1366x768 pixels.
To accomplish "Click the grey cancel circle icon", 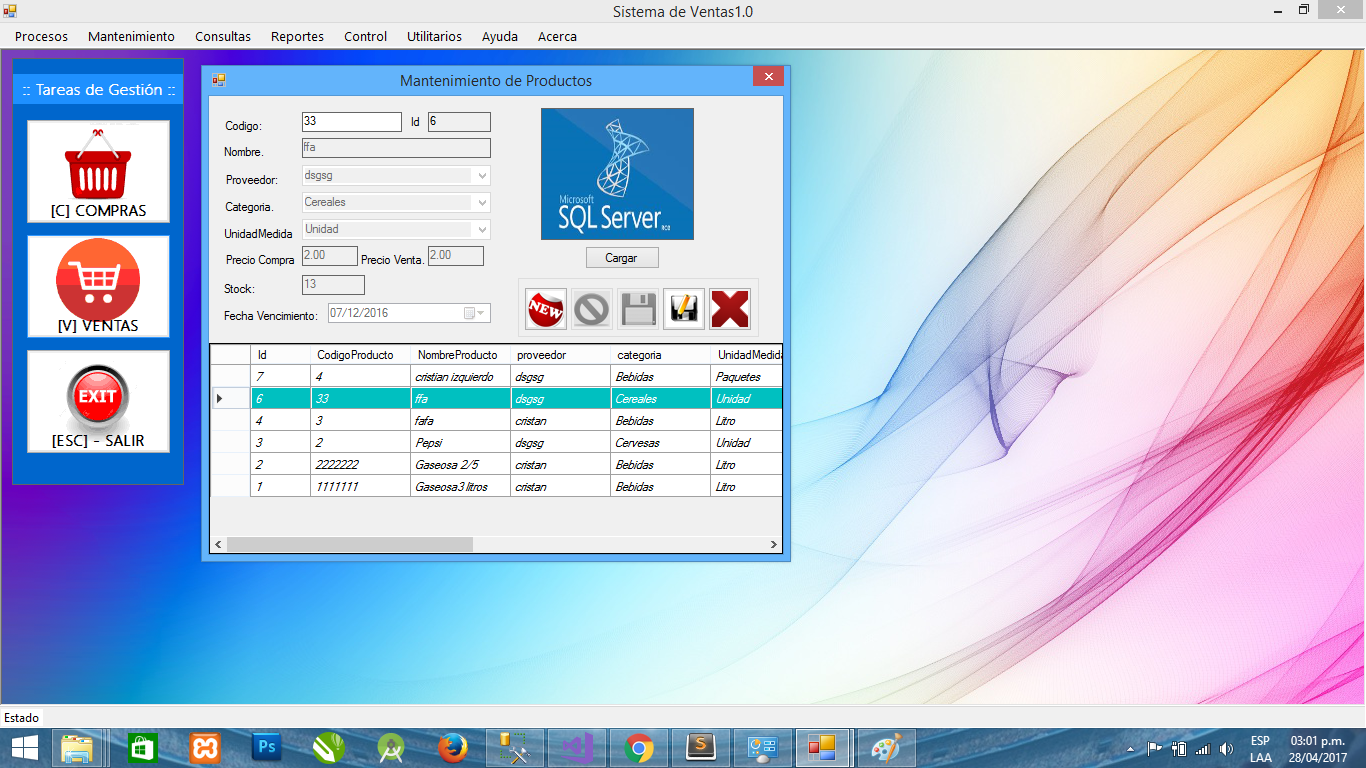I will (592, 308).
